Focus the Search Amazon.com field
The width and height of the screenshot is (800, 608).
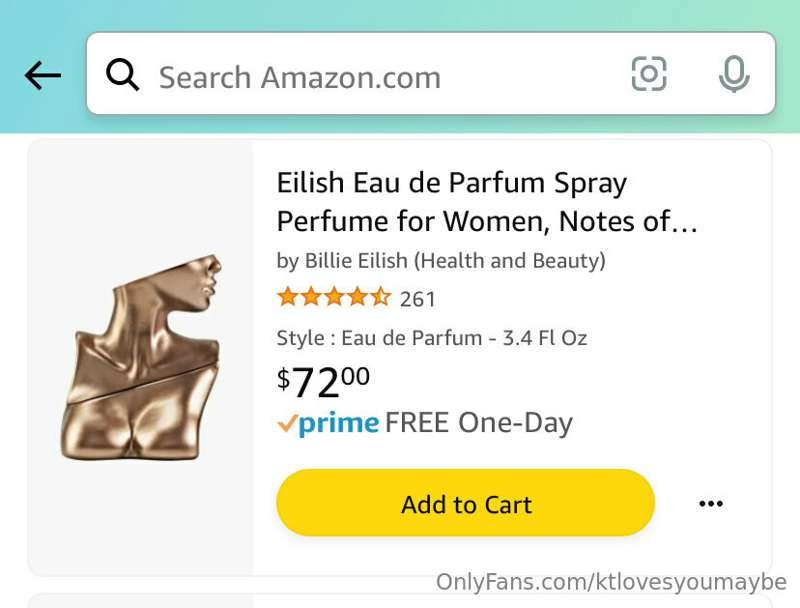pyautogui.click(x=431, y=73)
